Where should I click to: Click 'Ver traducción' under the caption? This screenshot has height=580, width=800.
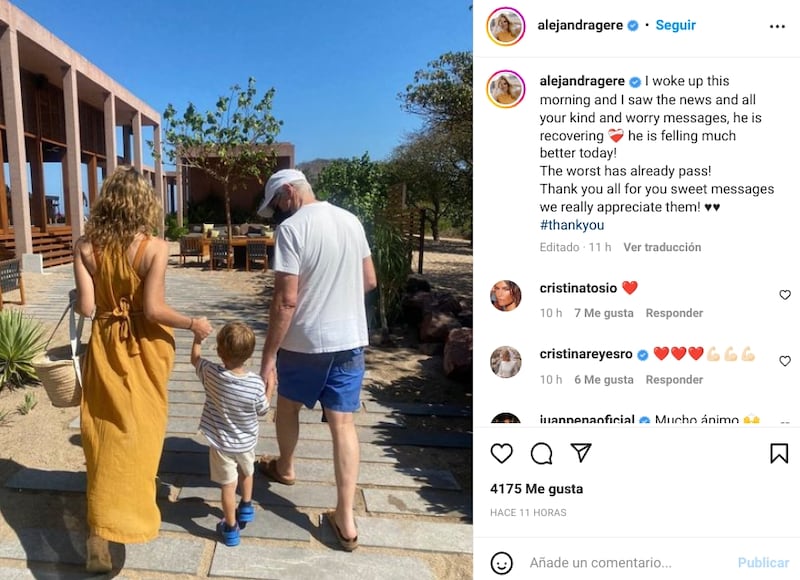(x=662, y=247)
